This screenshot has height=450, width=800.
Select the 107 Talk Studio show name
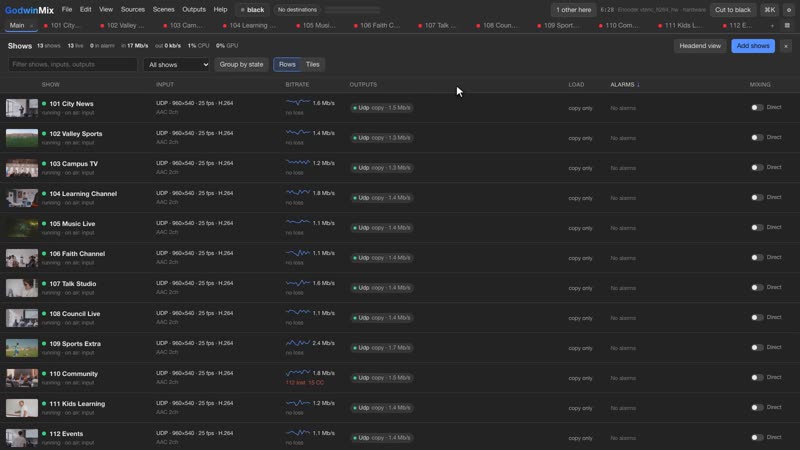click(x=72, y=284)
